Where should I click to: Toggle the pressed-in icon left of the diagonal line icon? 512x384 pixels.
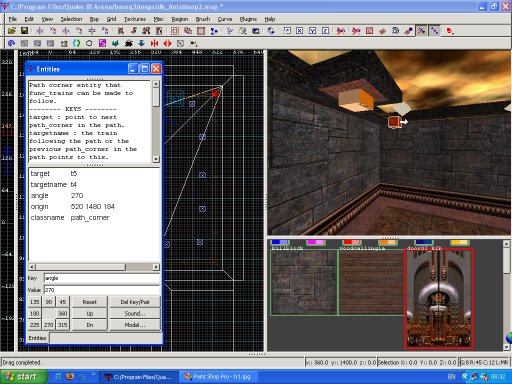(x=422, y=31)
